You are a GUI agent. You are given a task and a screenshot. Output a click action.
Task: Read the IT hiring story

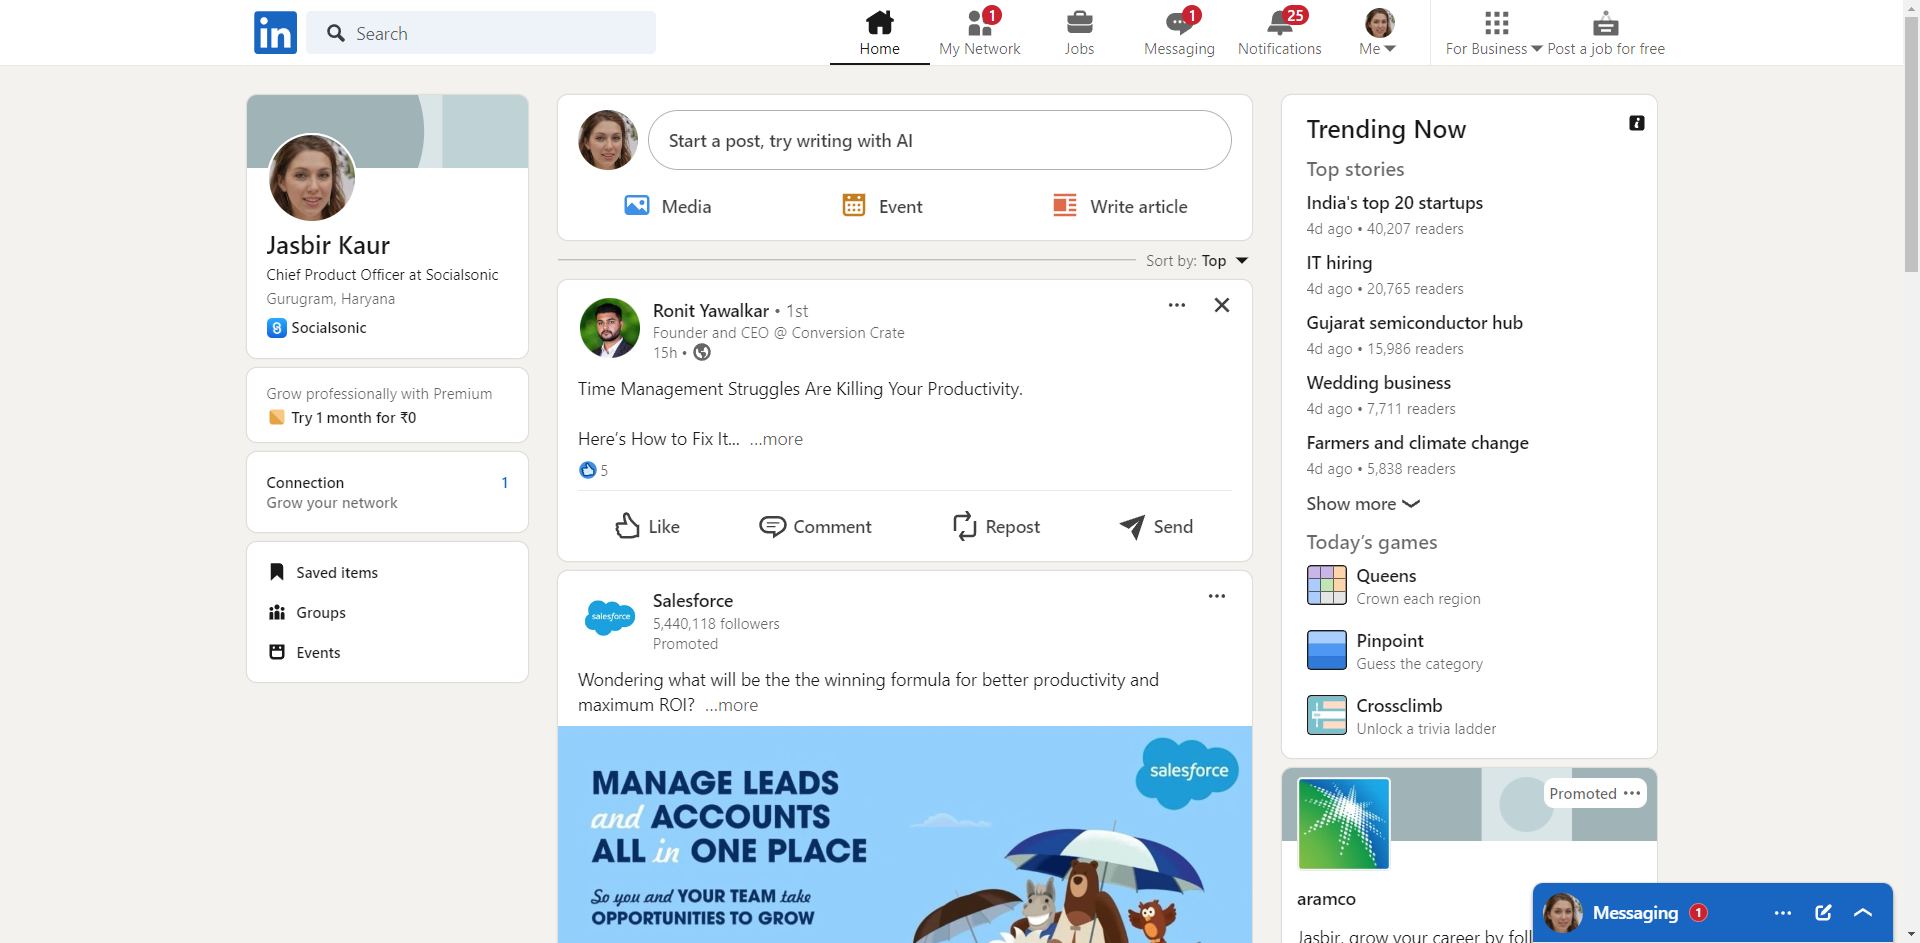tap(1339, 263)
